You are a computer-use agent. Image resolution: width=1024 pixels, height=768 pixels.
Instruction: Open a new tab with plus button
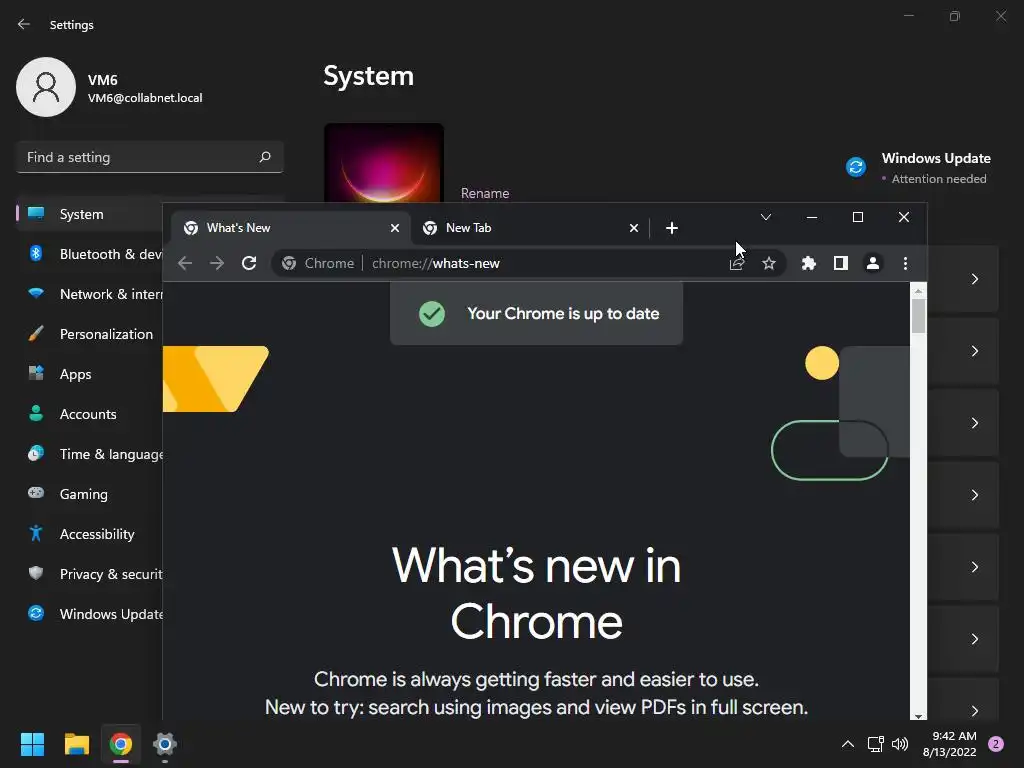[x=672, y=228]
